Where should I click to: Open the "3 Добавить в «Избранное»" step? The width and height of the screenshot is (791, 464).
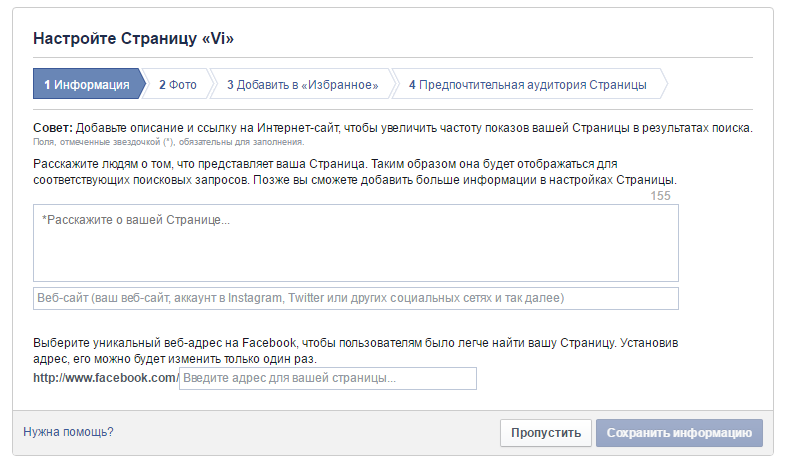pos(302,85)
